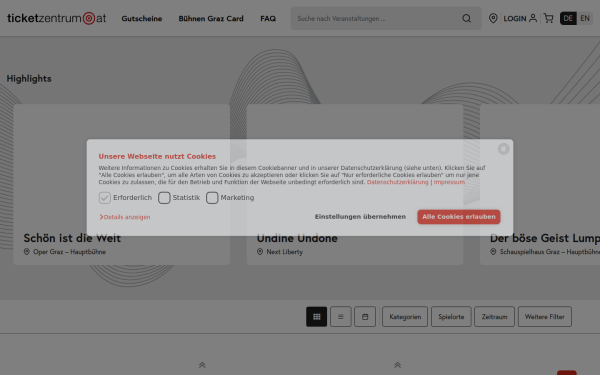The image size is (600, 375).
Task: Click the LOGIN link
Action: coord(515,18)
